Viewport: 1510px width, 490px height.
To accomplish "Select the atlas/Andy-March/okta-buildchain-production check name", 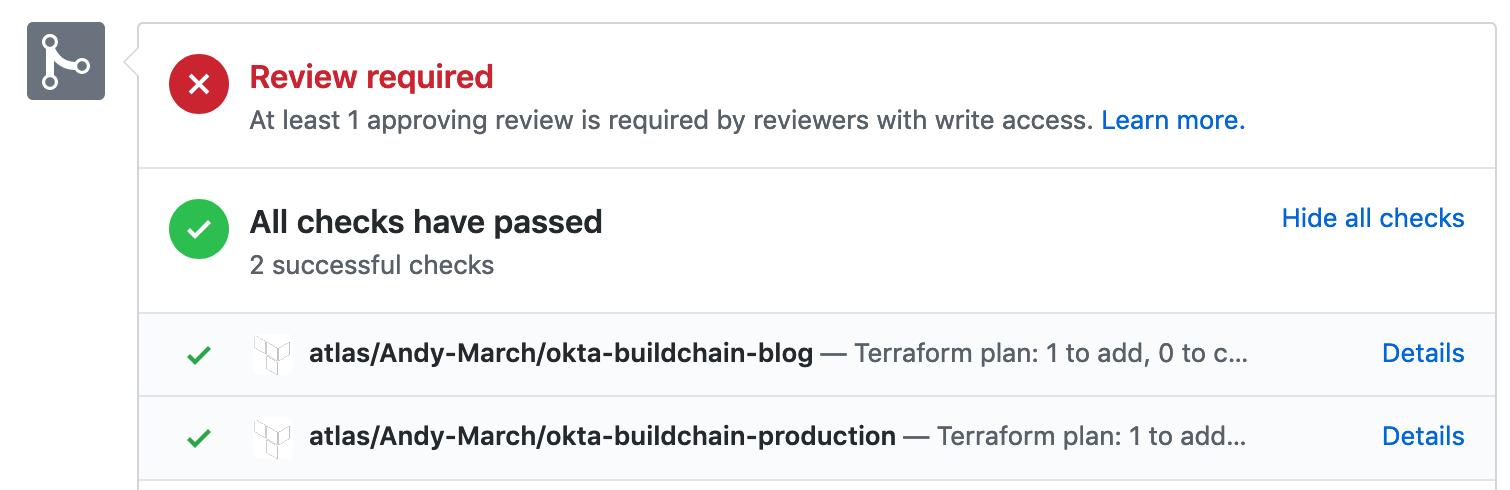I will pyautogui.click(x=602, y=437).
